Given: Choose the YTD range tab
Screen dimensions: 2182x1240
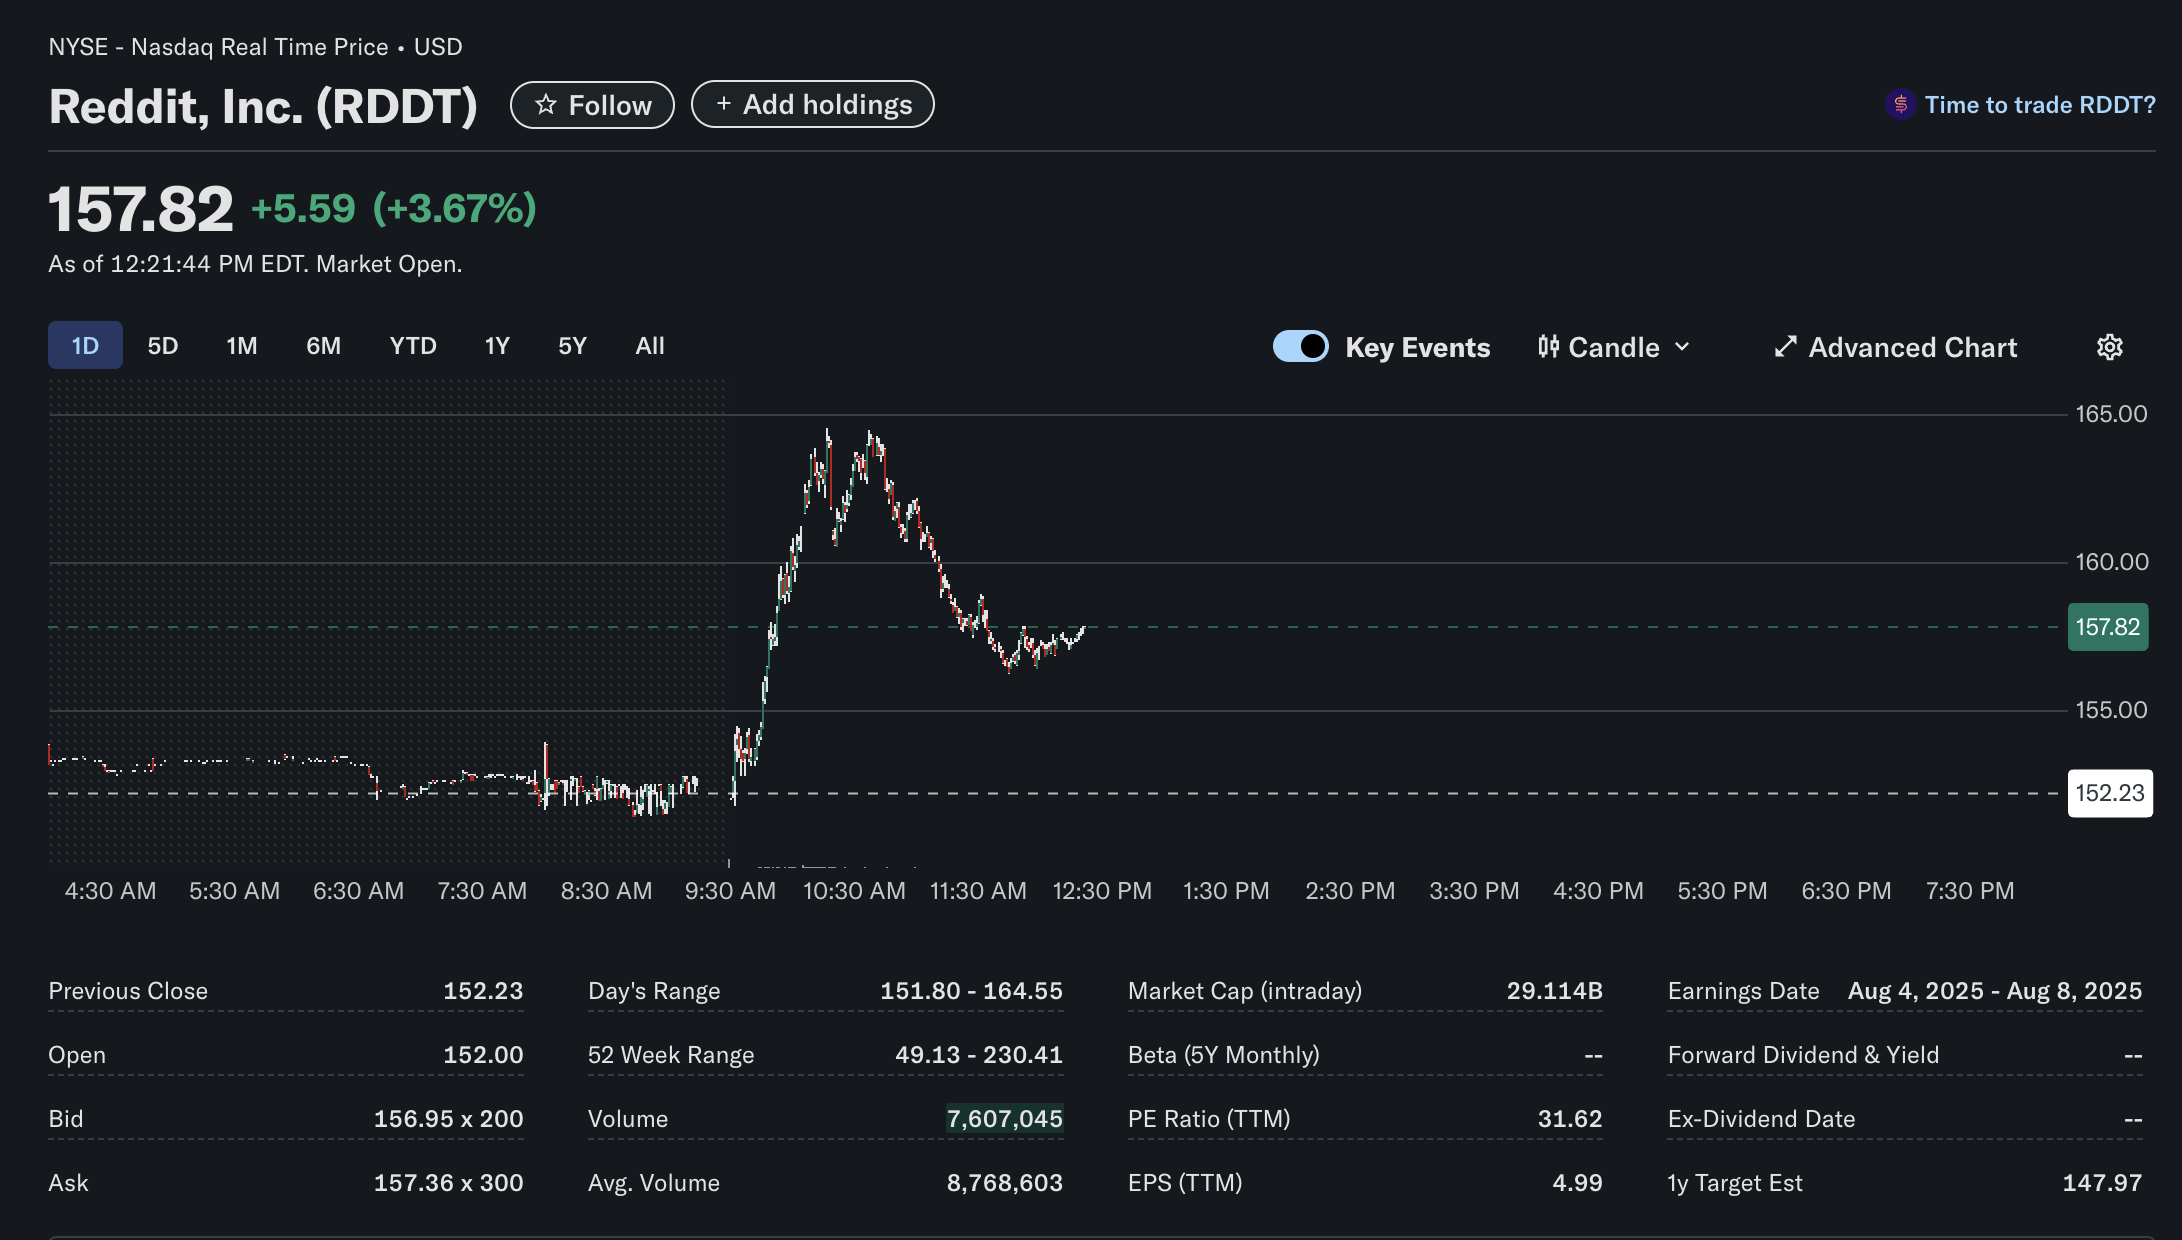Looking at the screenshot, I should coord(413,346).
